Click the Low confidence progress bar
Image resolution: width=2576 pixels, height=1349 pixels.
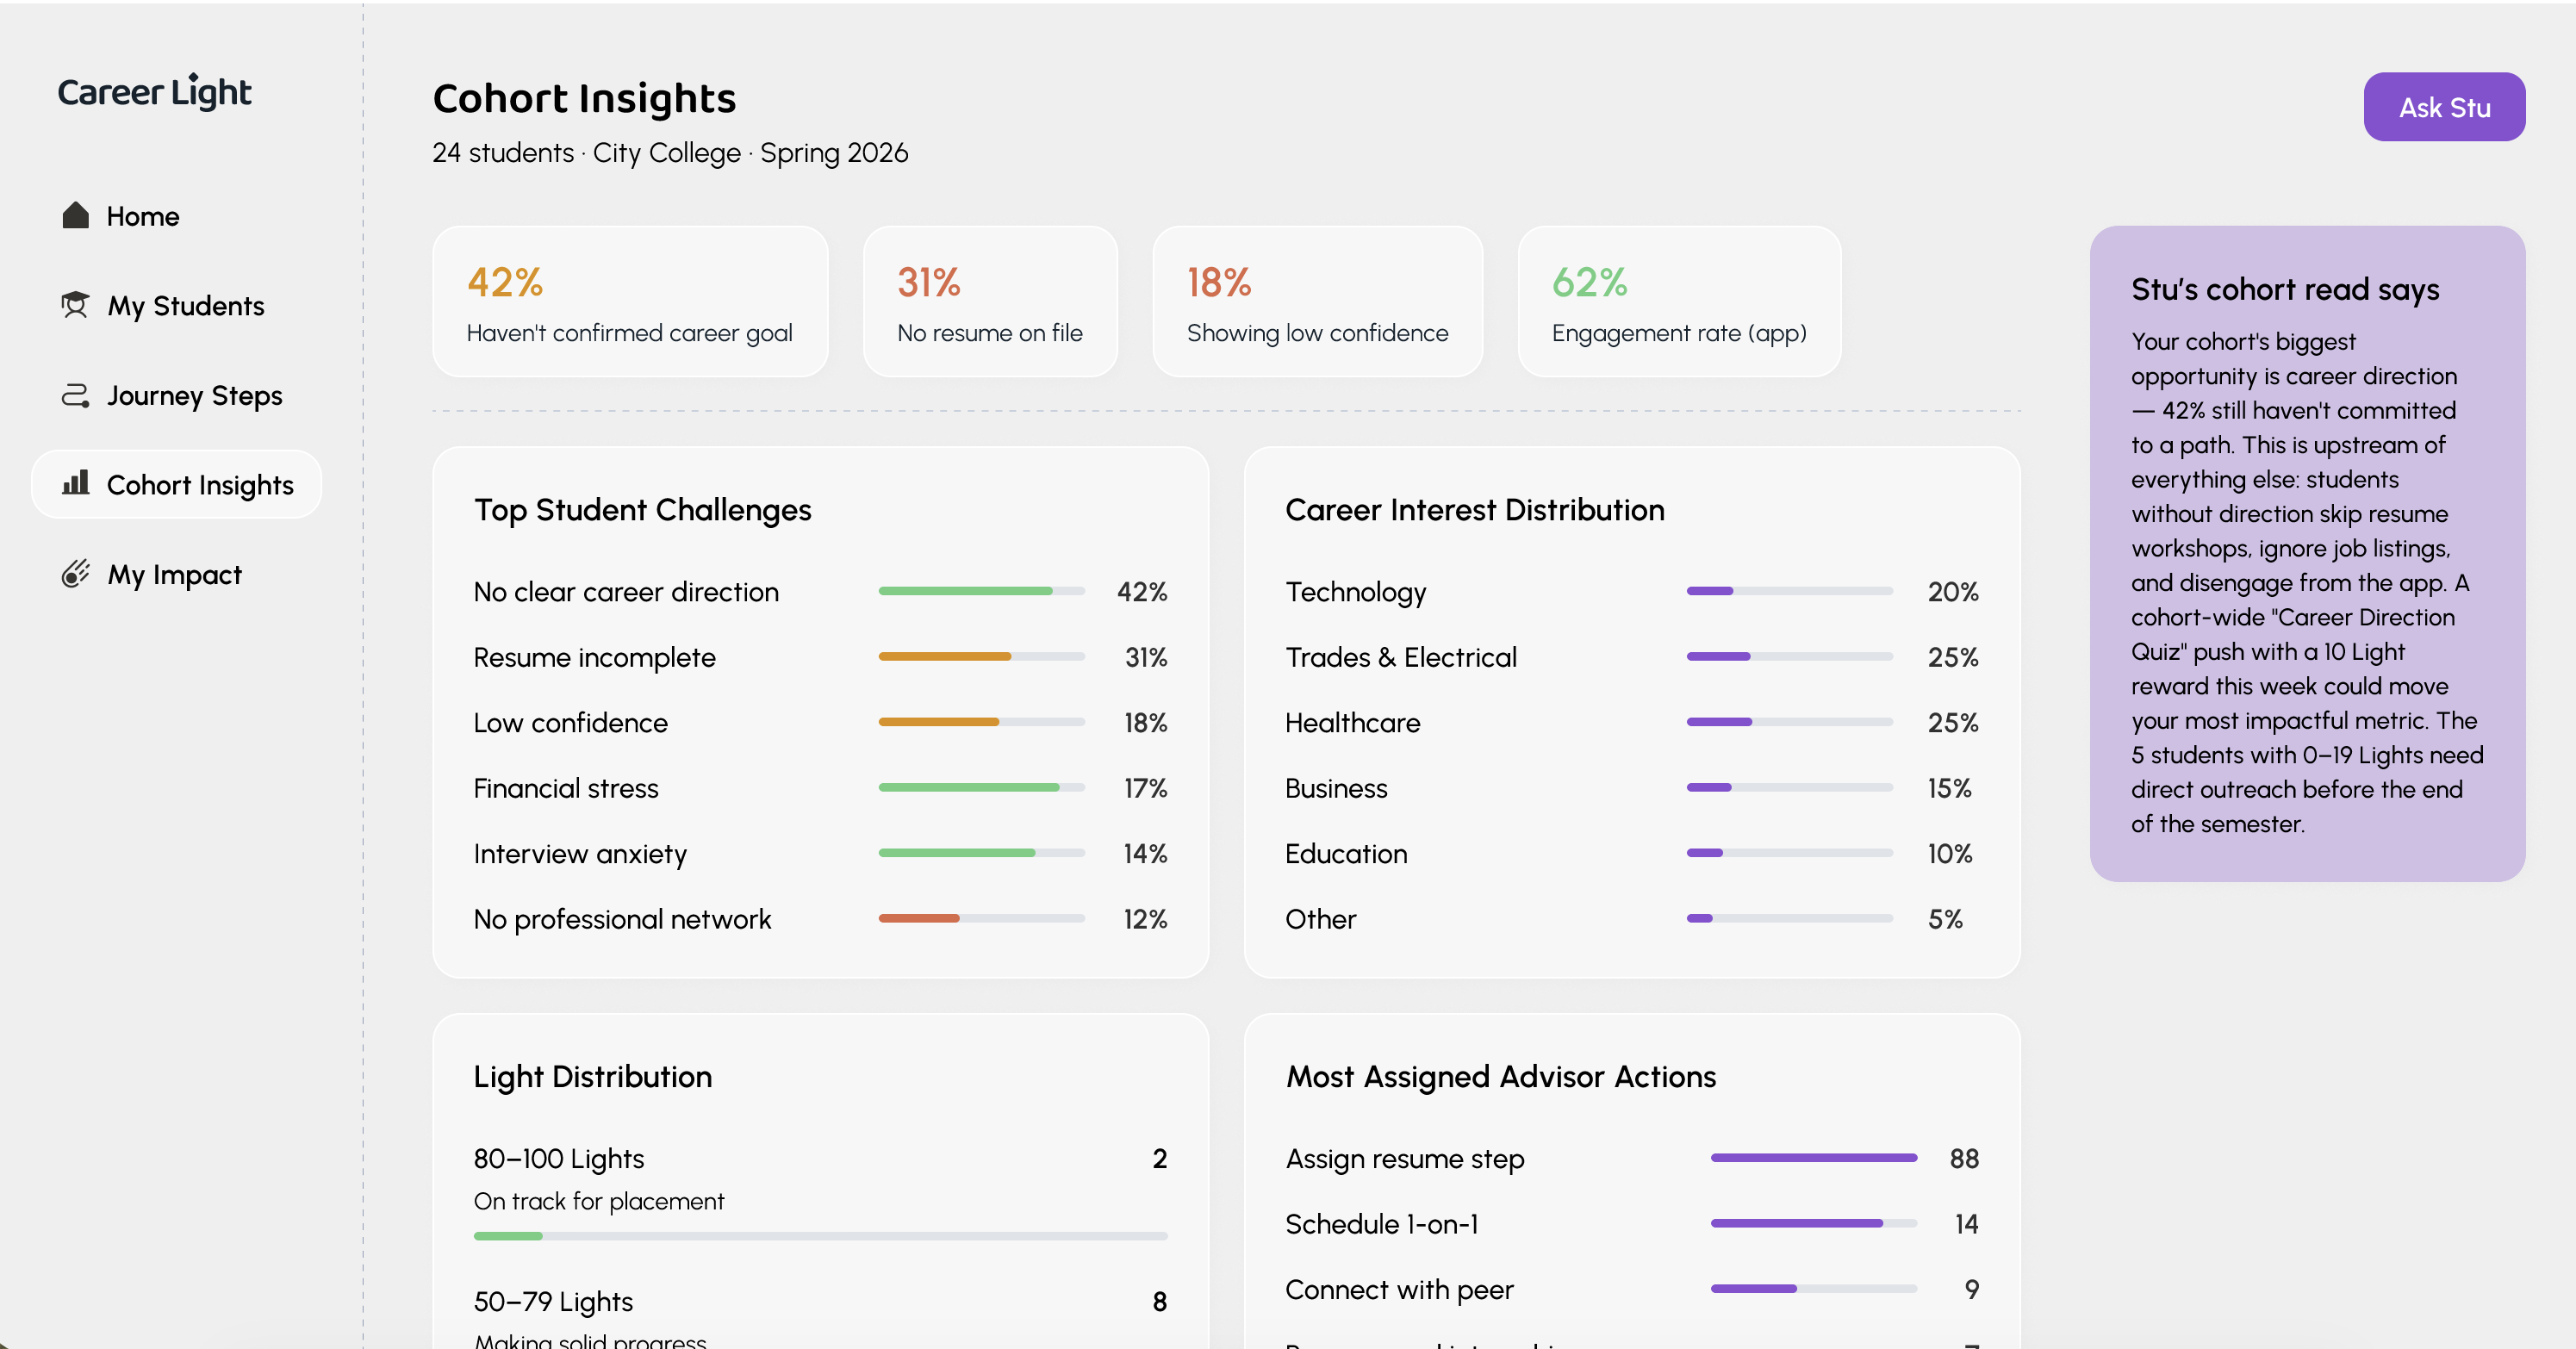(982, 722)
